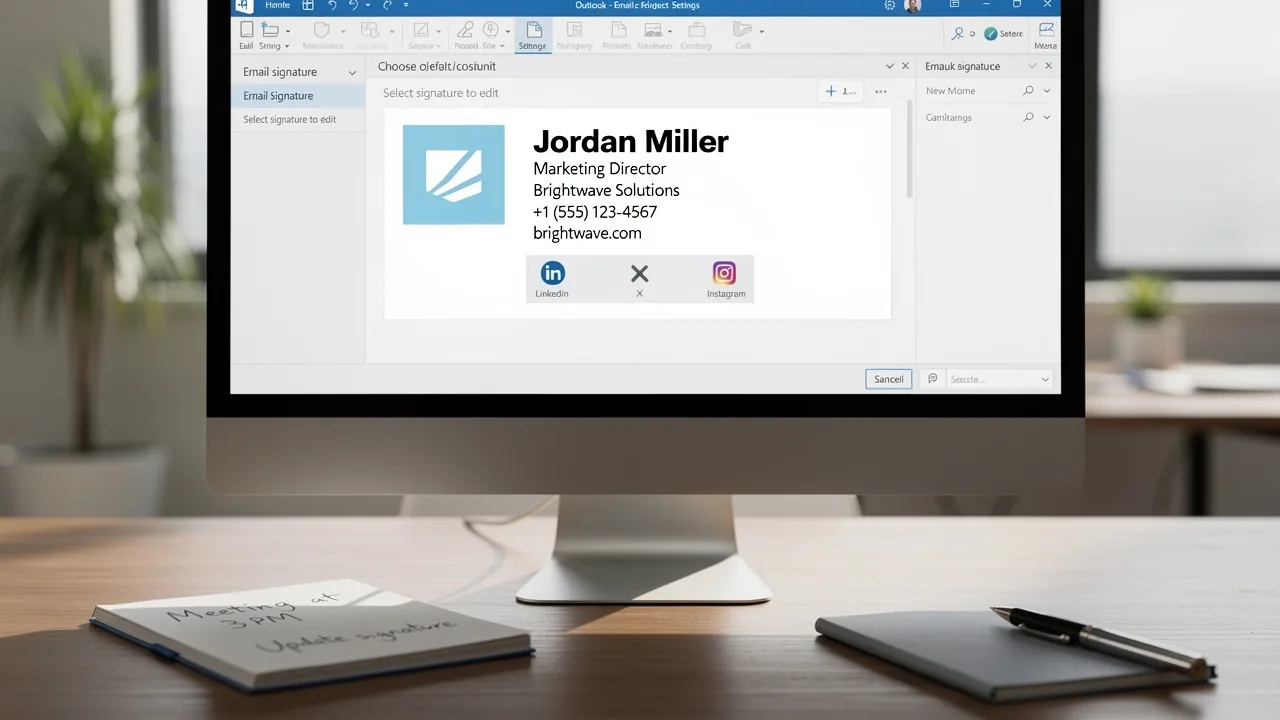This screenshot has width=1280, height=720.
Task: Expand the Camitamgs row chevron
Action: pos(1047,117)
